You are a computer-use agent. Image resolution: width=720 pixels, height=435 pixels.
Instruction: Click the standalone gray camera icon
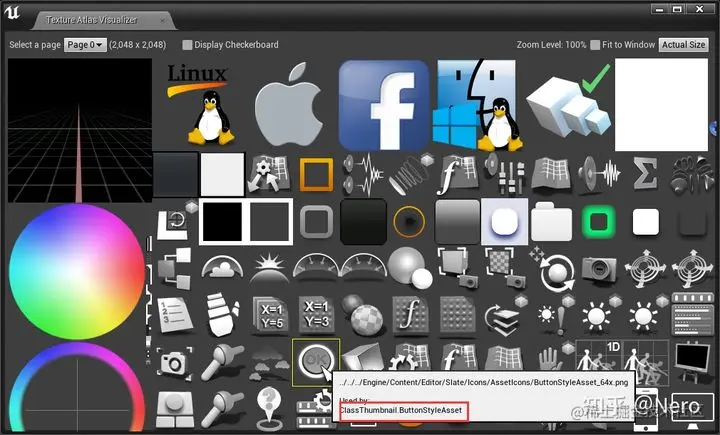coord(599,269)
